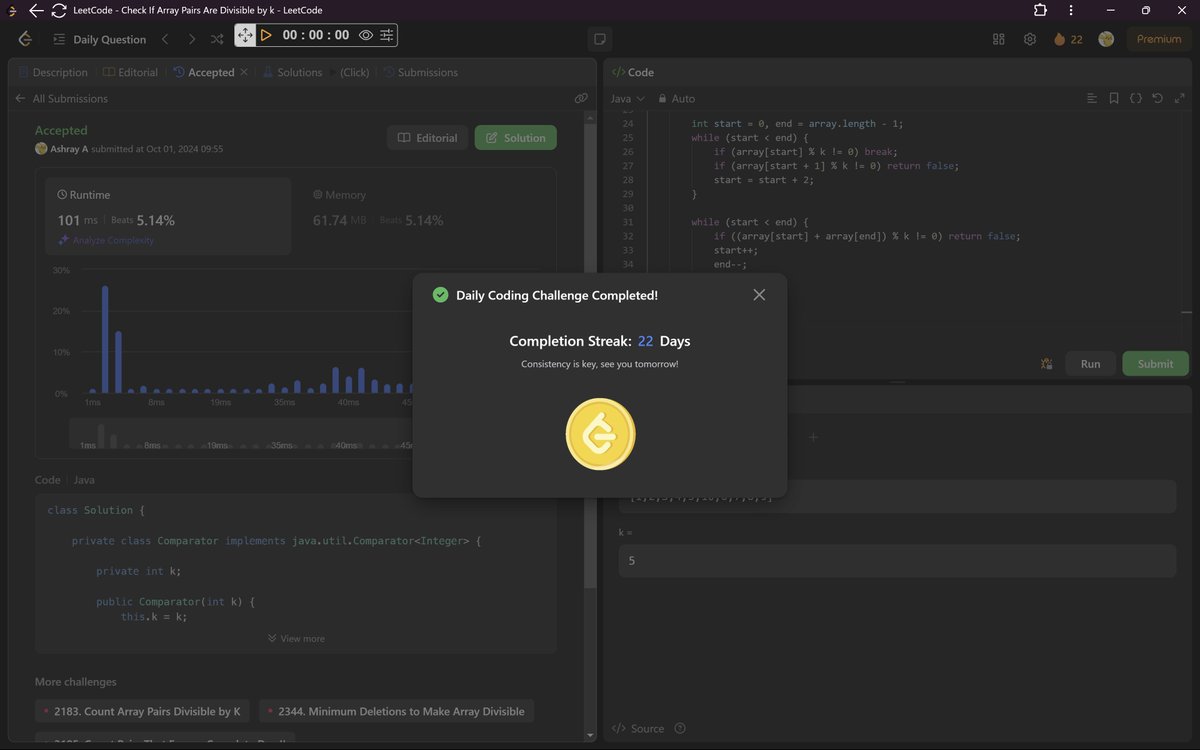The height and width of the screenshot is (750, 1200).
Task: Click Analyze Complexity link
Action: pyautogui.click(x=106, y=240)
